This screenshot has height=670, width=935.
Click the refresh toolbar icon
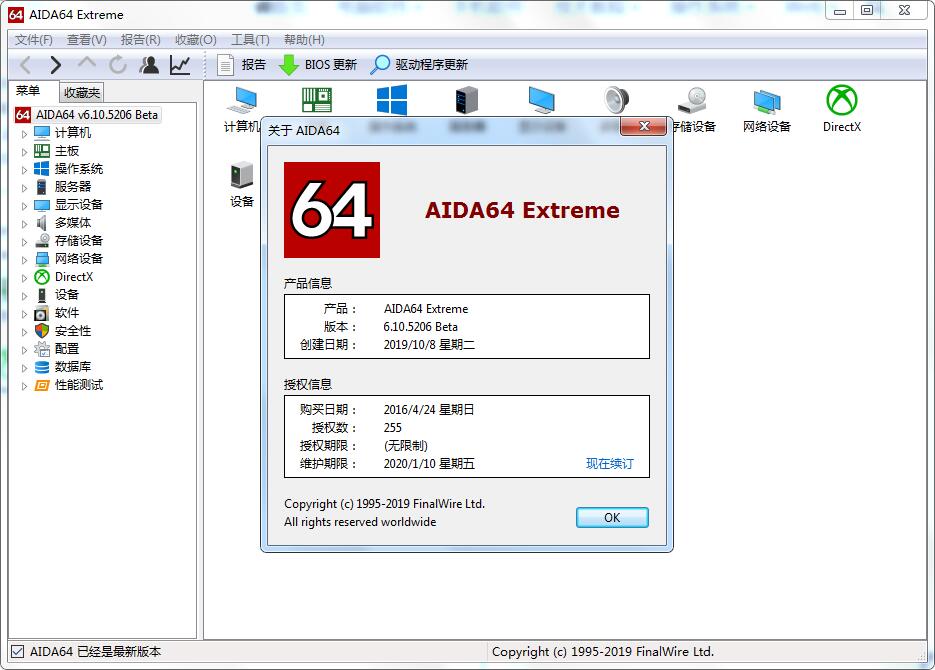(x=118, y=64)
